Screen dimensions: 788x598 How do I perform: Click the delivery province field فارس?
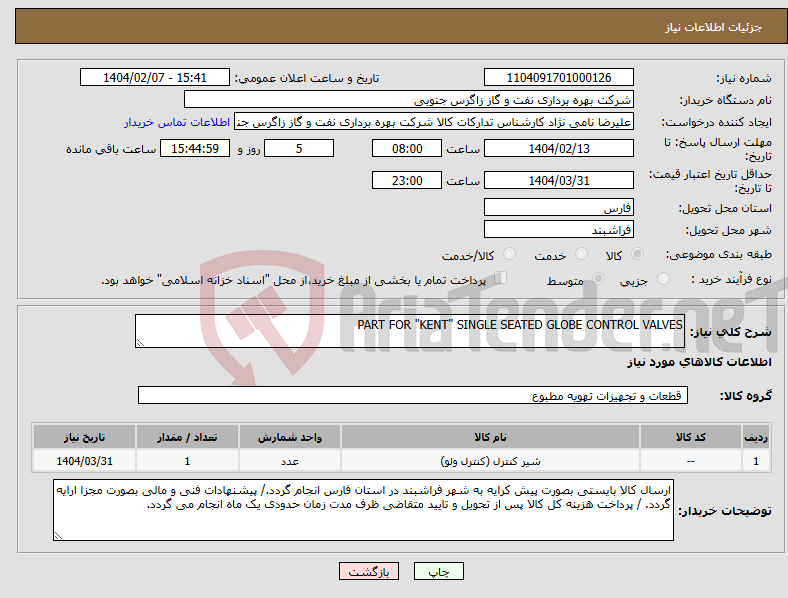pyautogui.click(x=559, y=207)
